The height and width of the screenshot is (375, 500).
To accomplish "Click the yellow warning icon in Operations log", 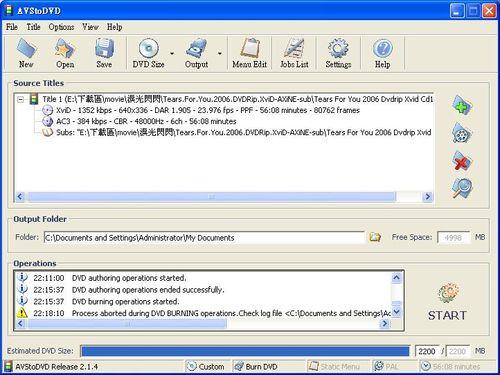I will 22,313.
